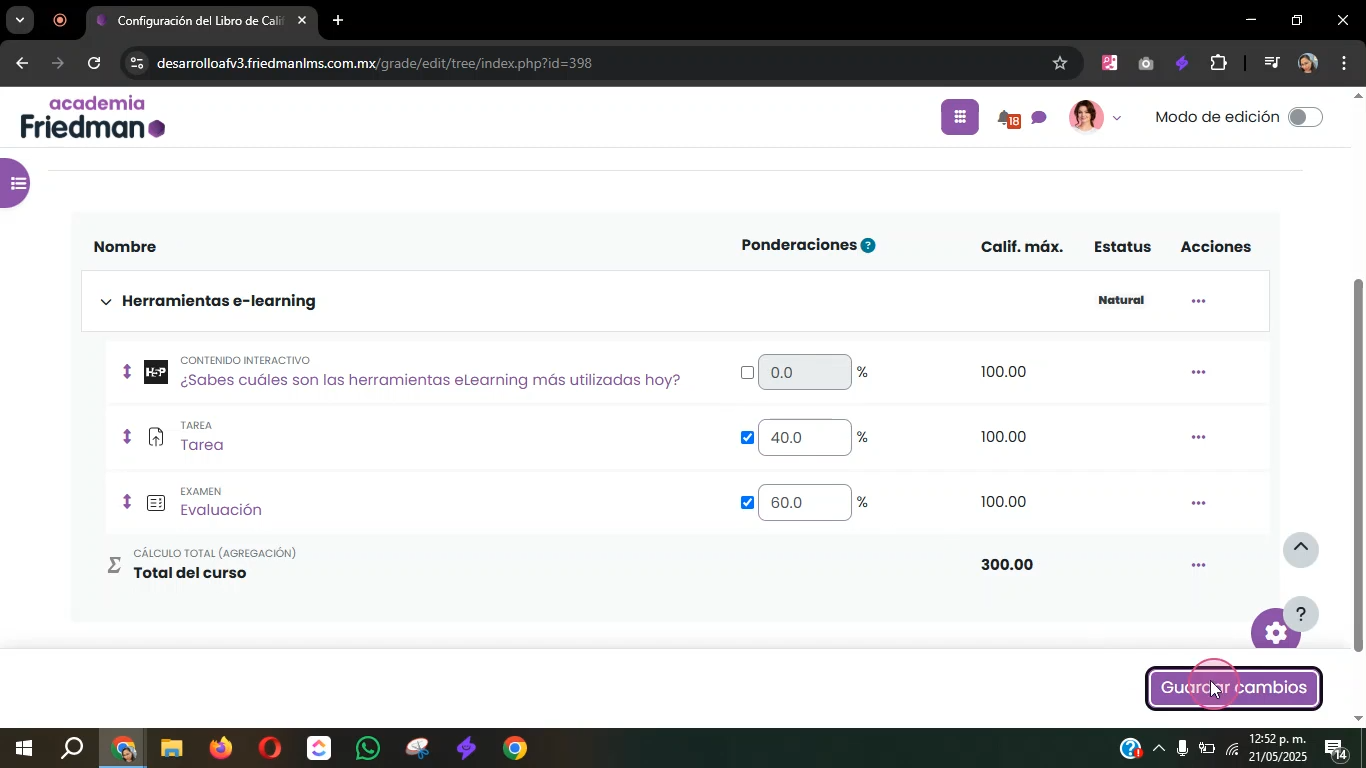Open WhatsApp from the taskbar
Viewport: 1366px width, 768px height.
368,748
